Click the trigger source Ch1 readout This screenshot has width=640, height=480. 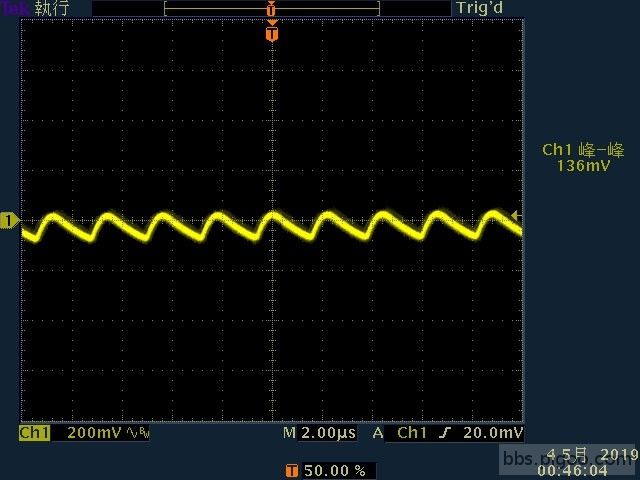click(x=411, y=433)
